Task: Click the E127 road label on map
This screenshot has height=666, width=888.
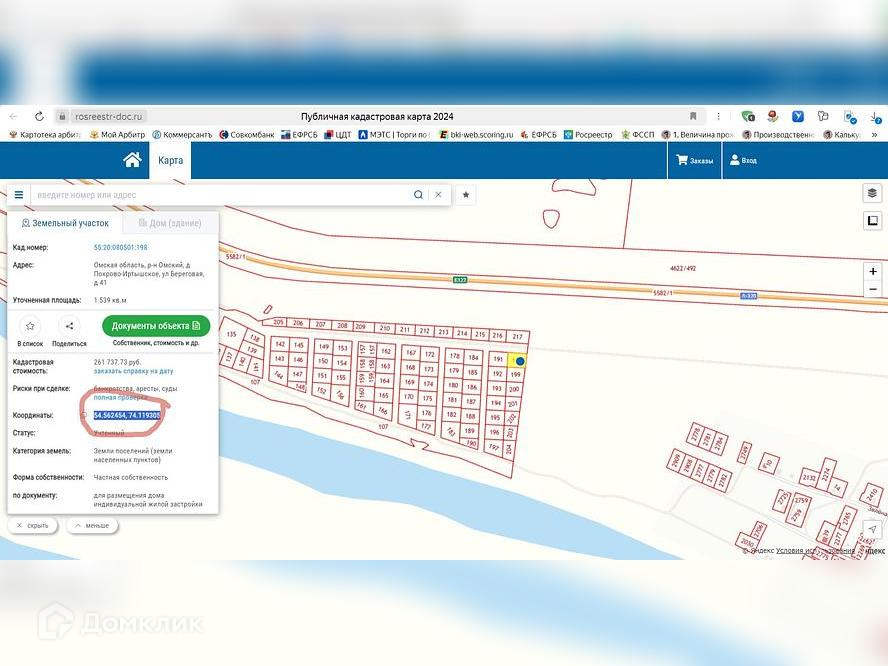Action: coord(460,280)
